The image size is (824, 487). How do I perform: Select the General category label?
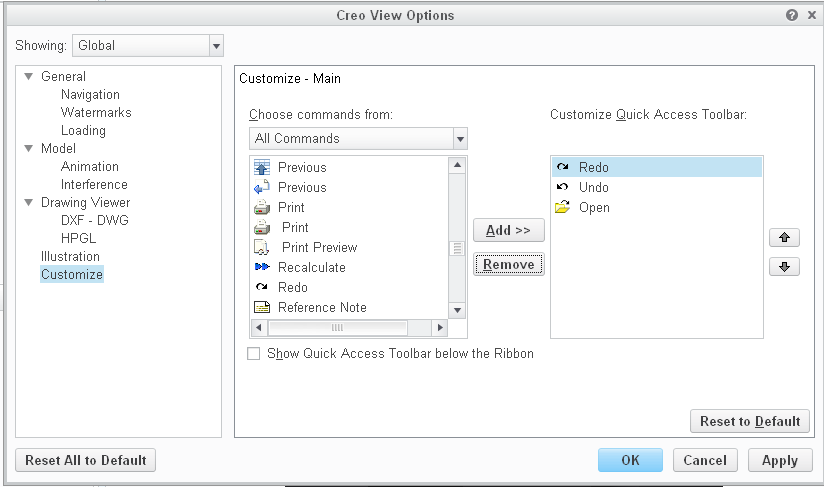pyautogui.click(x=63, y=77)
